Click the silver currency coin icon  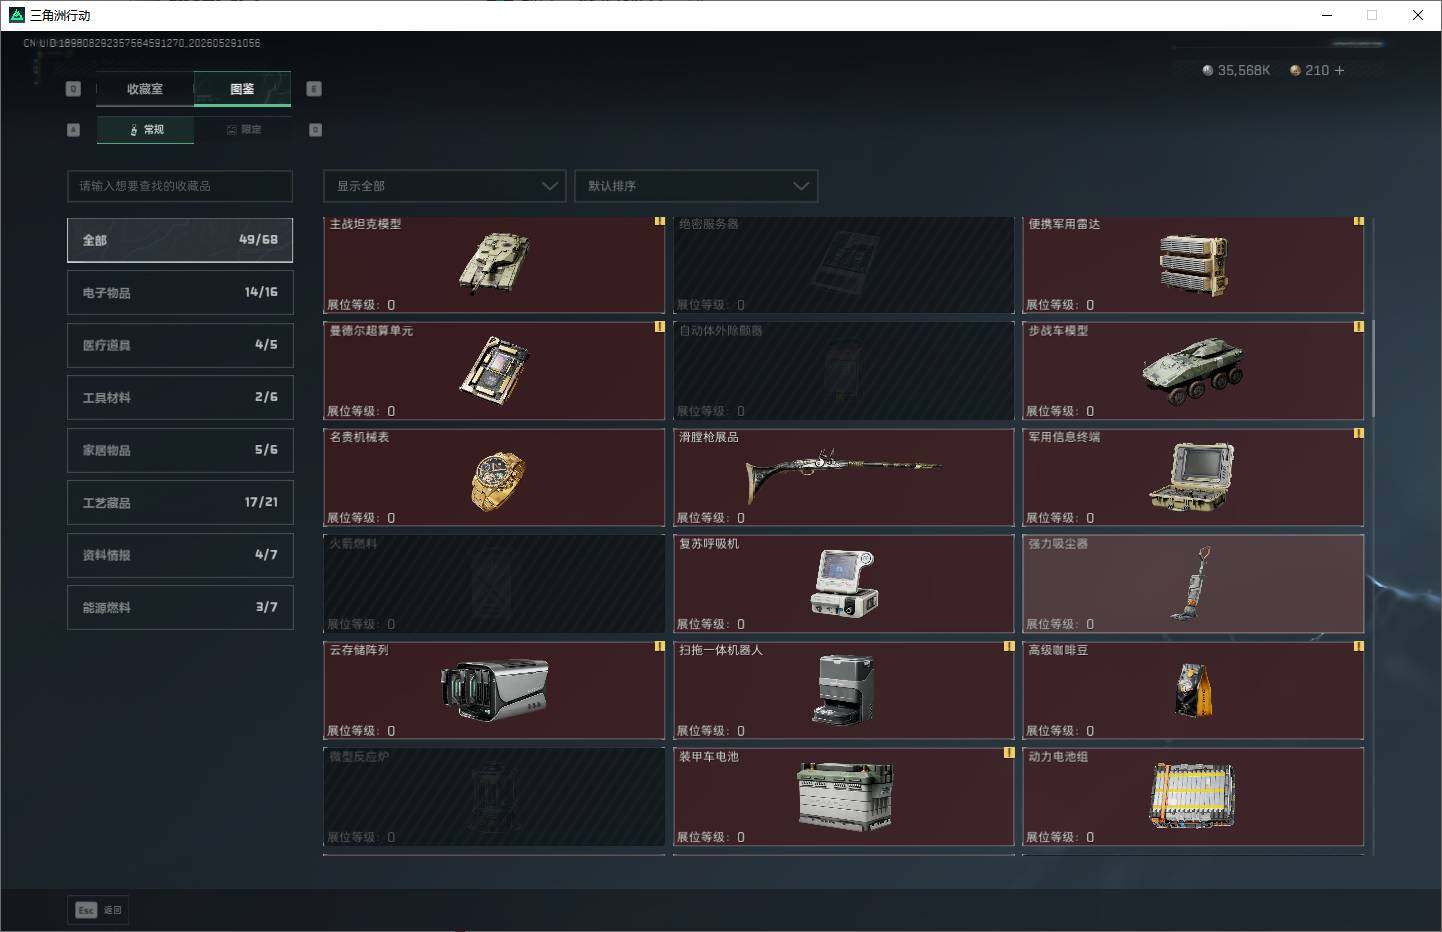tap(1208, 70)
